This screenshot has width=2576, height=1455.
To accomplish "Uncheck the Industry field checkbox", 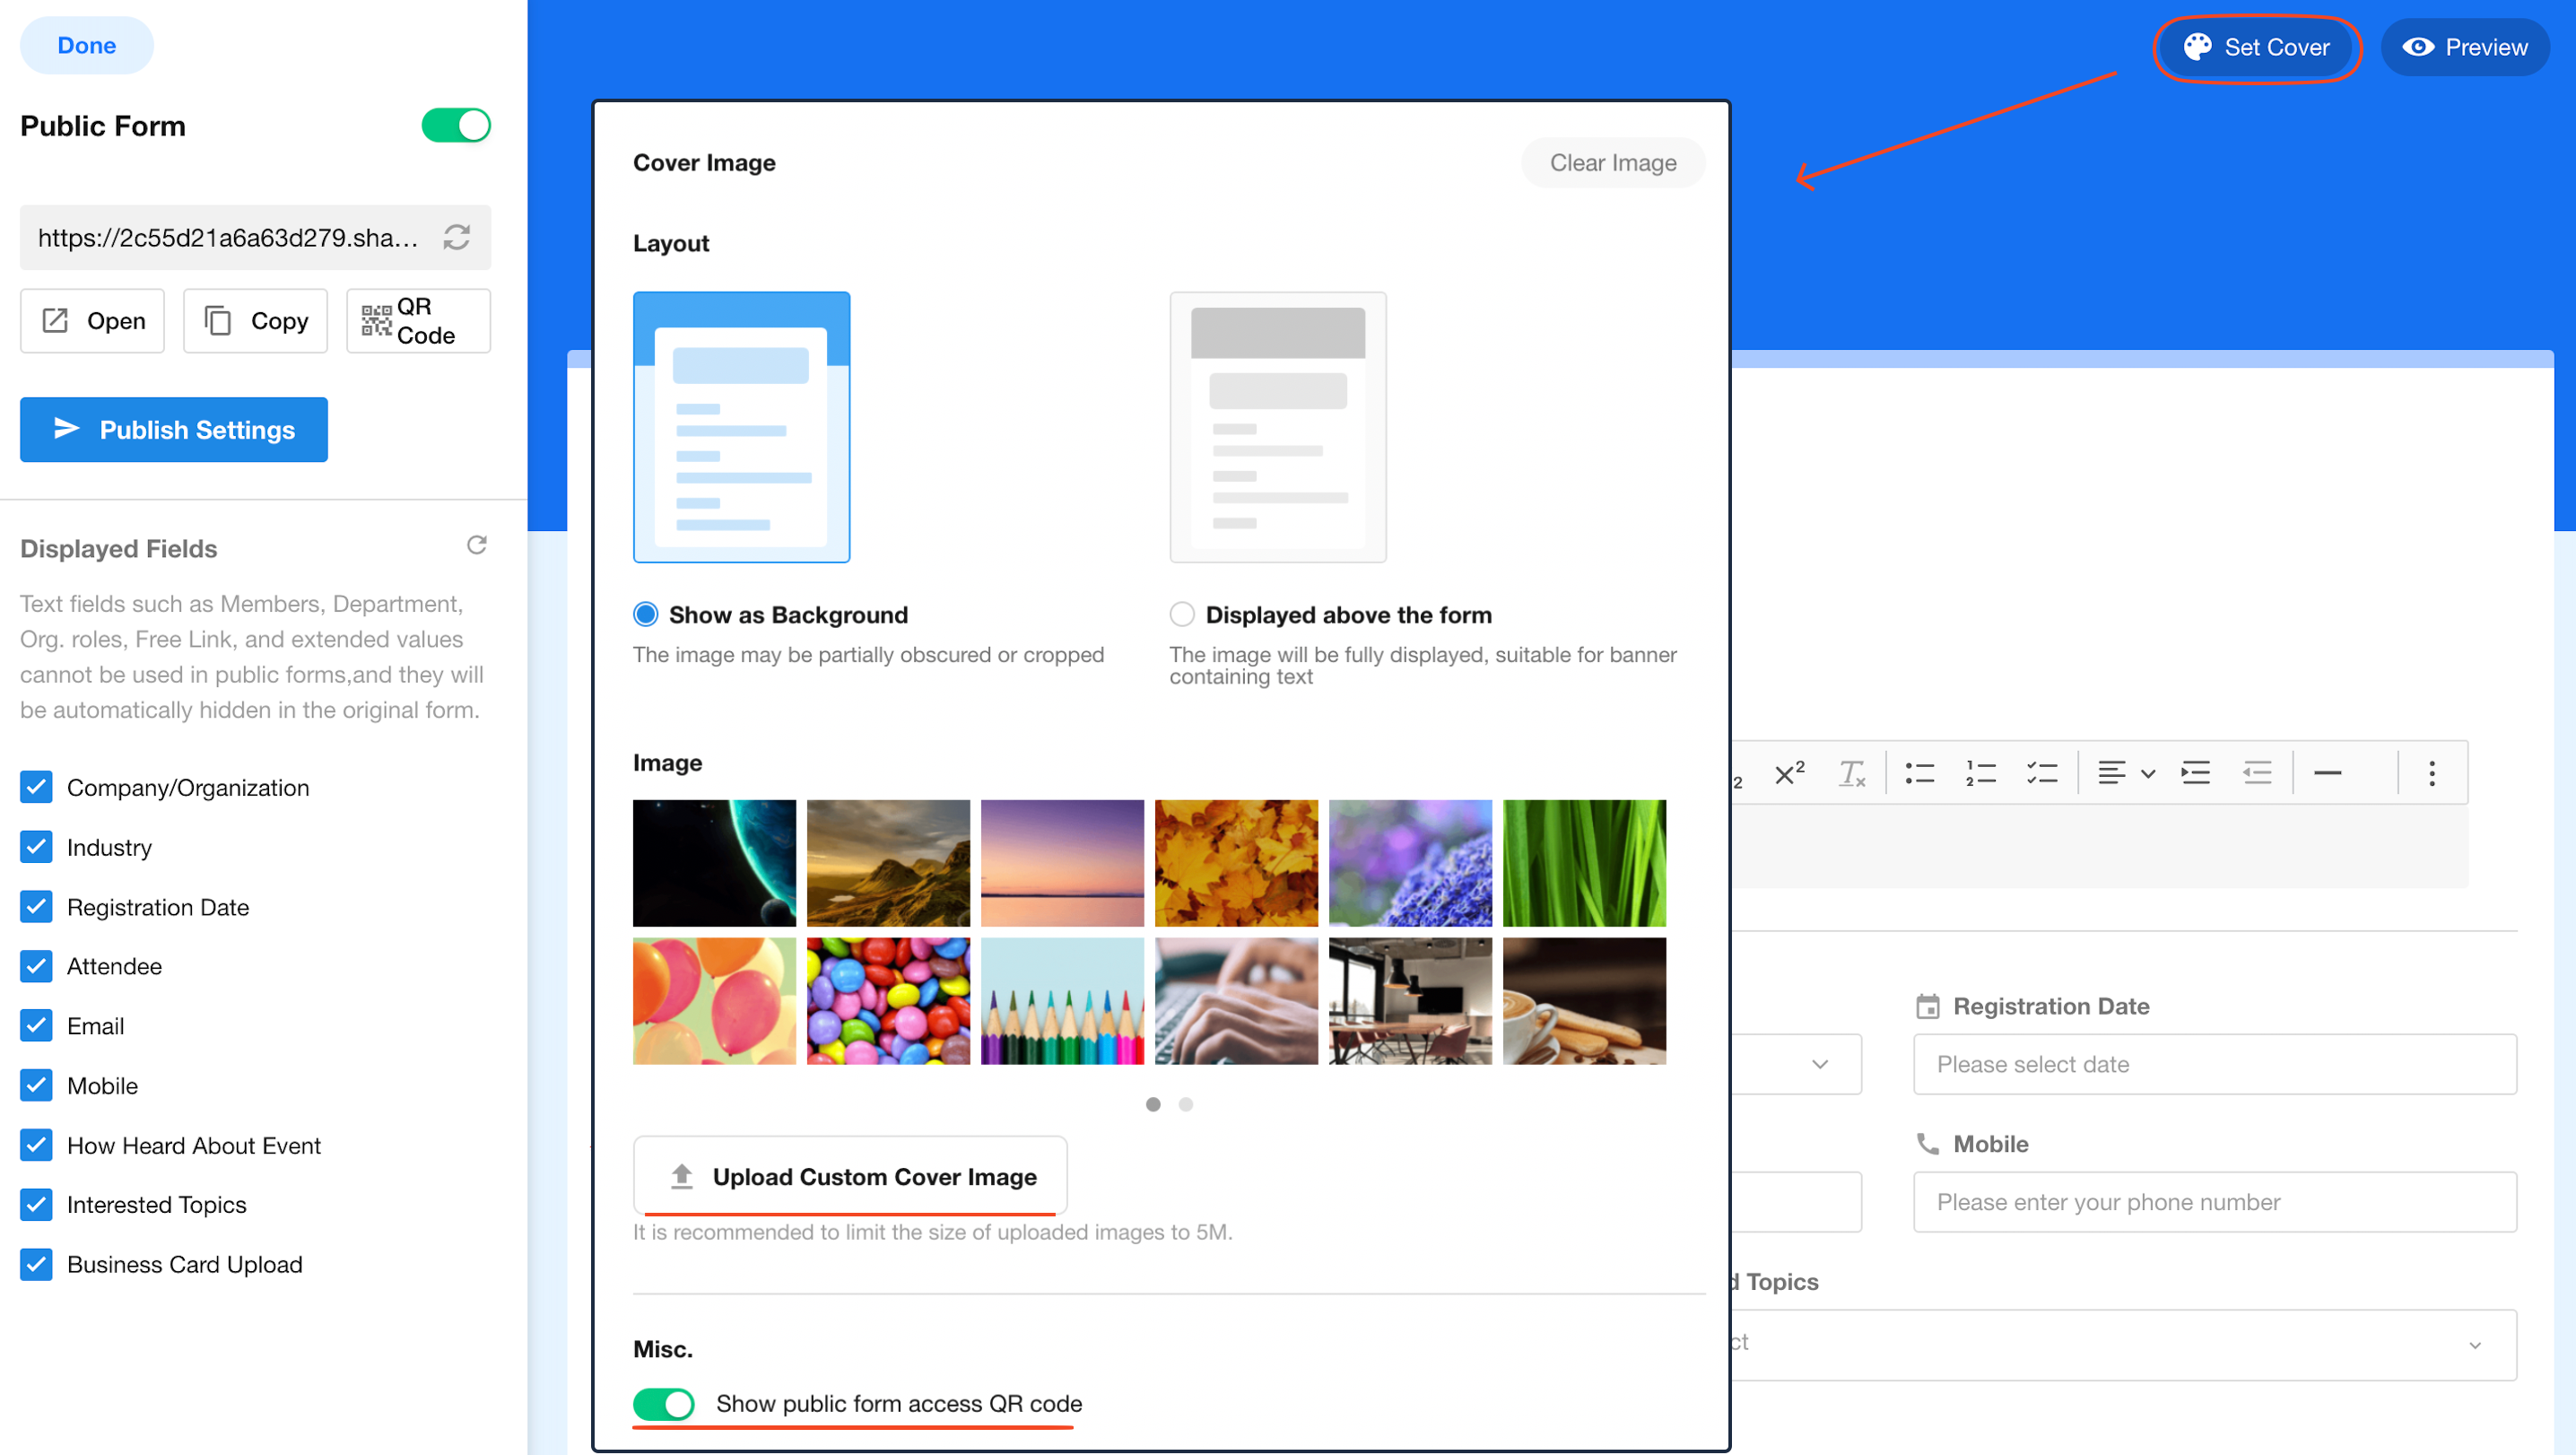I will (x=37, y=847).
